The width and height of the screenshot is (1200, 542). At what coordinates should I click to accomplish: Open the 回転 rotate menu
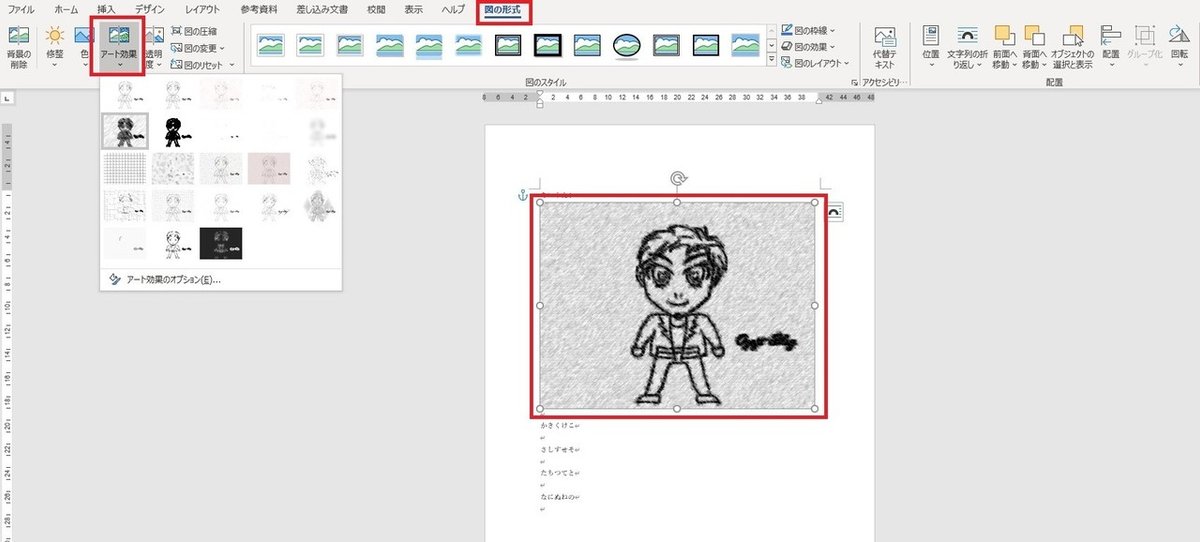pyautogui.click(x=1179, y=46)
